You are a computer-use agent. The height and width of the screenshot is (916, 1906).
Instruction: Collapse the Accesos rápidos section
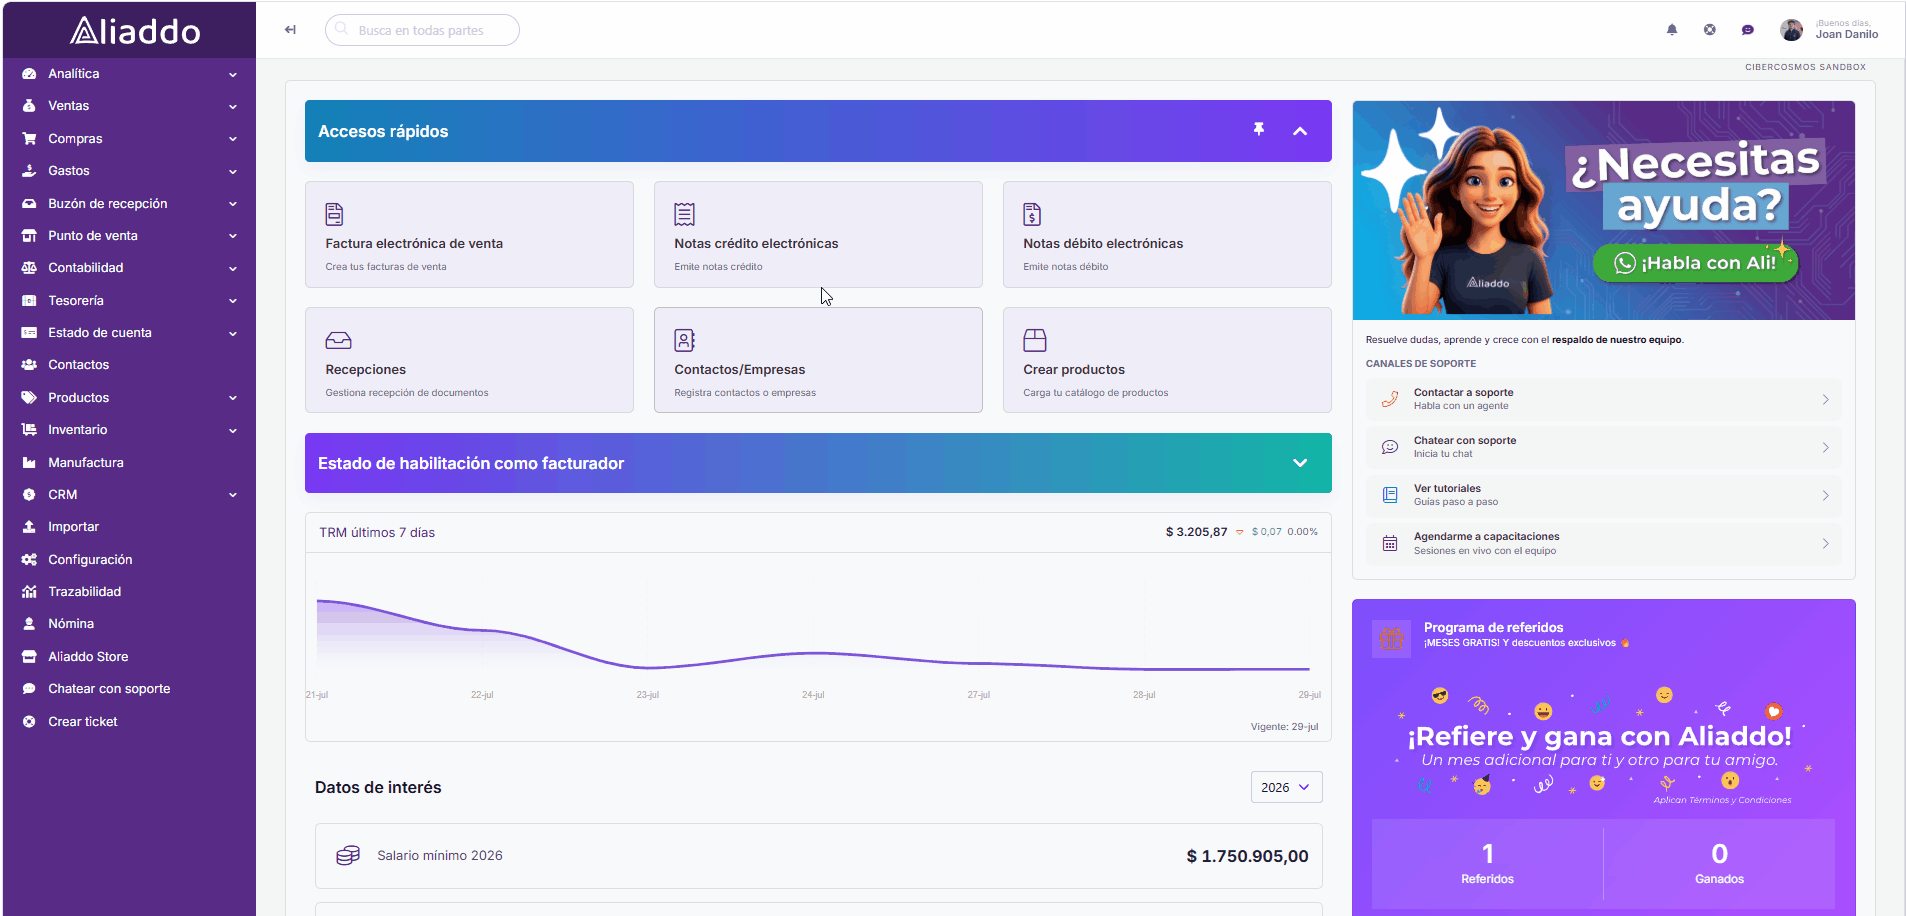(1300, 131)
